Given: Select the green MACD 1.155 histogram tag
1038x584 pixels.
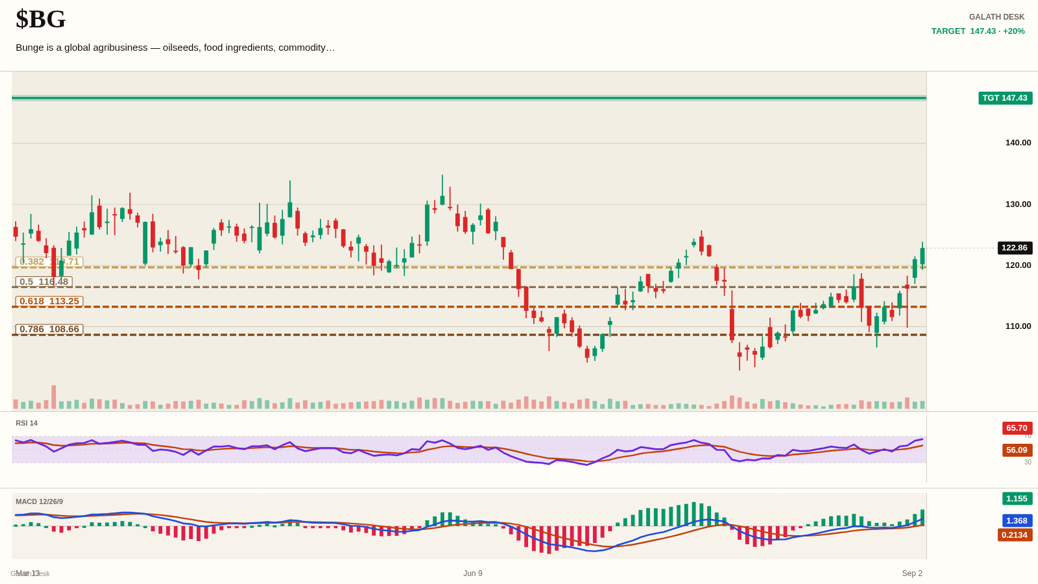Looking at the screenshot, I should tap(1017, 499).
